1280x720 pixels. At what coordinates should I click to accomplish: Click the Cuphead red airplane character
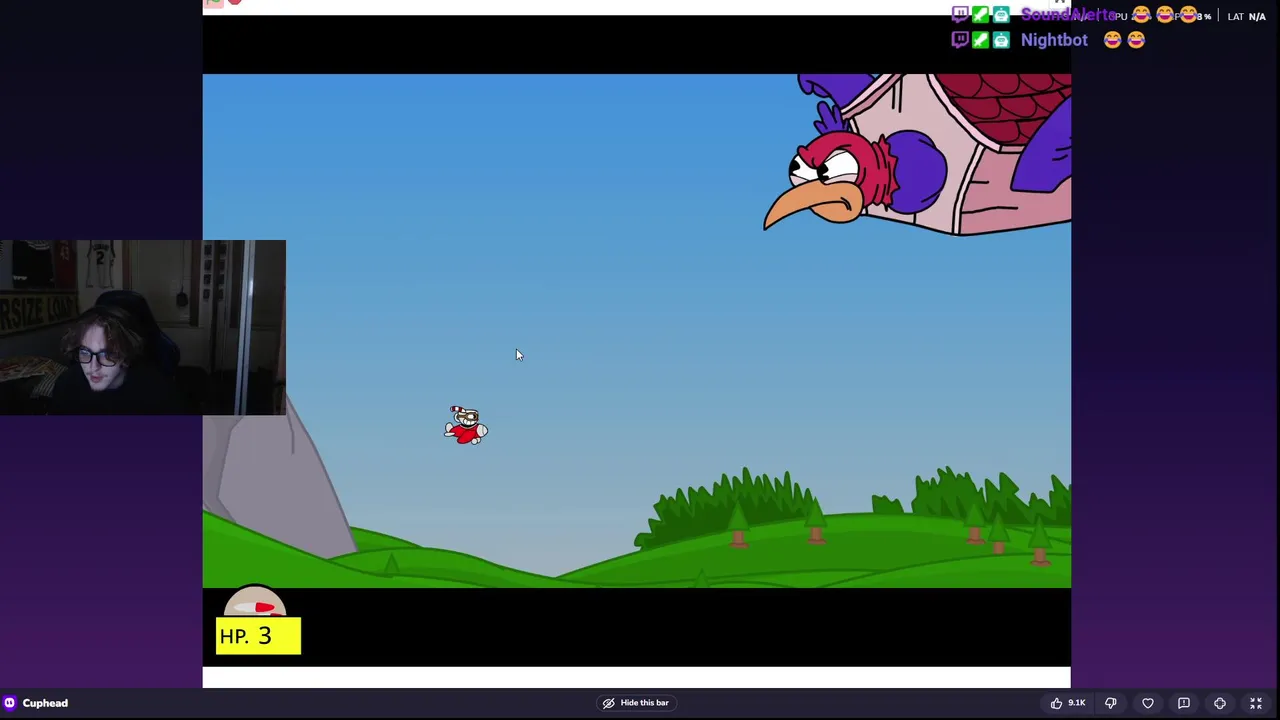point(466,425)
